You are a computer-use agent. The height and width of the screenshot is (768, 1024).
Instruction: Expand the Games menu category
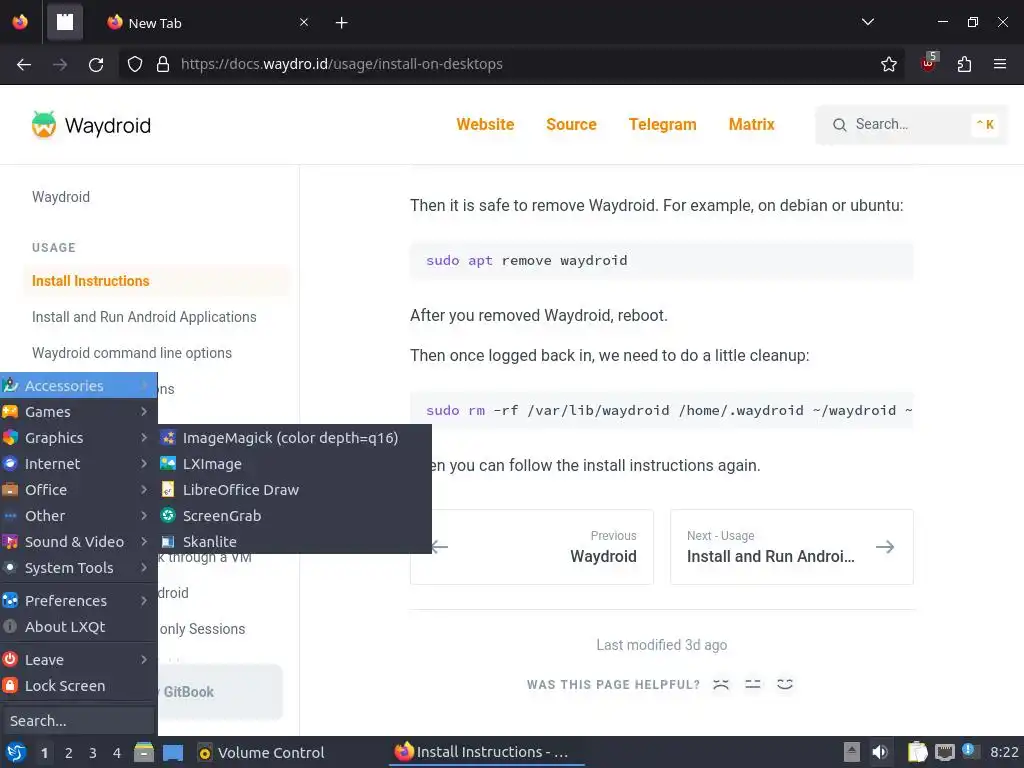coord(78,411)
